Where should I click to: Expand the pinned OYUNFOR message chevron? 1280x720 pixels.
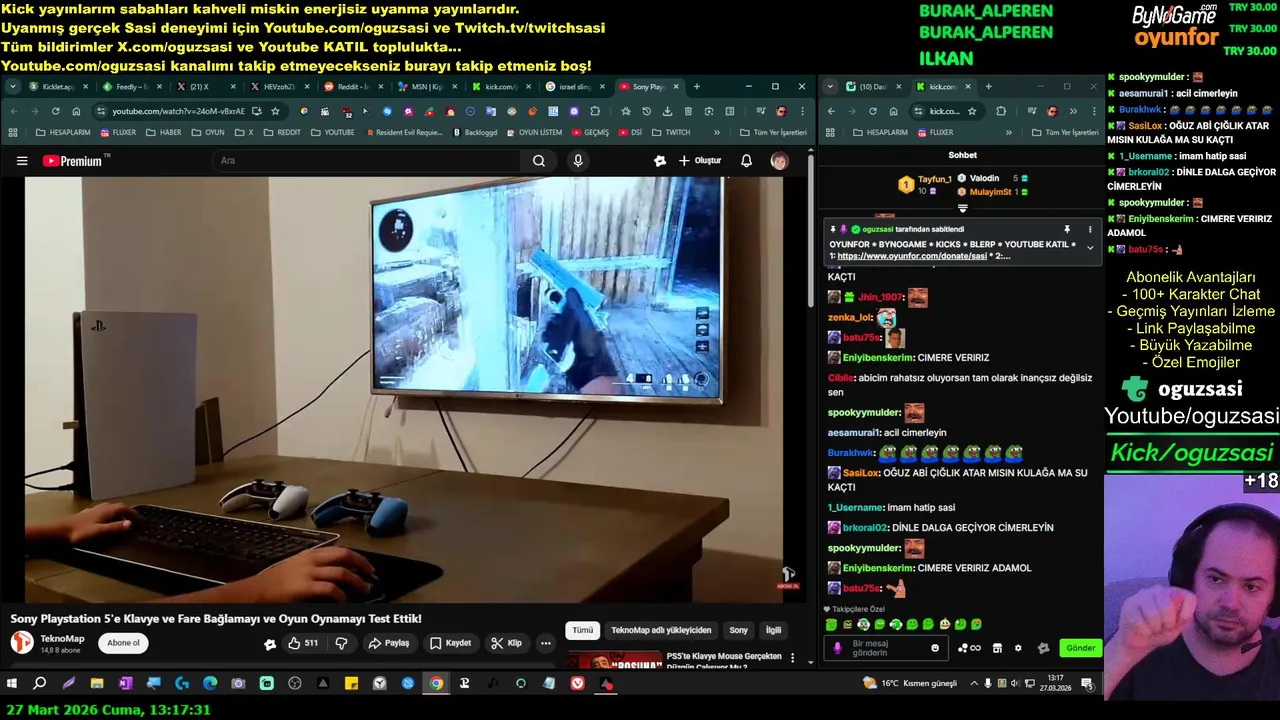click(x=1090, y=247)
